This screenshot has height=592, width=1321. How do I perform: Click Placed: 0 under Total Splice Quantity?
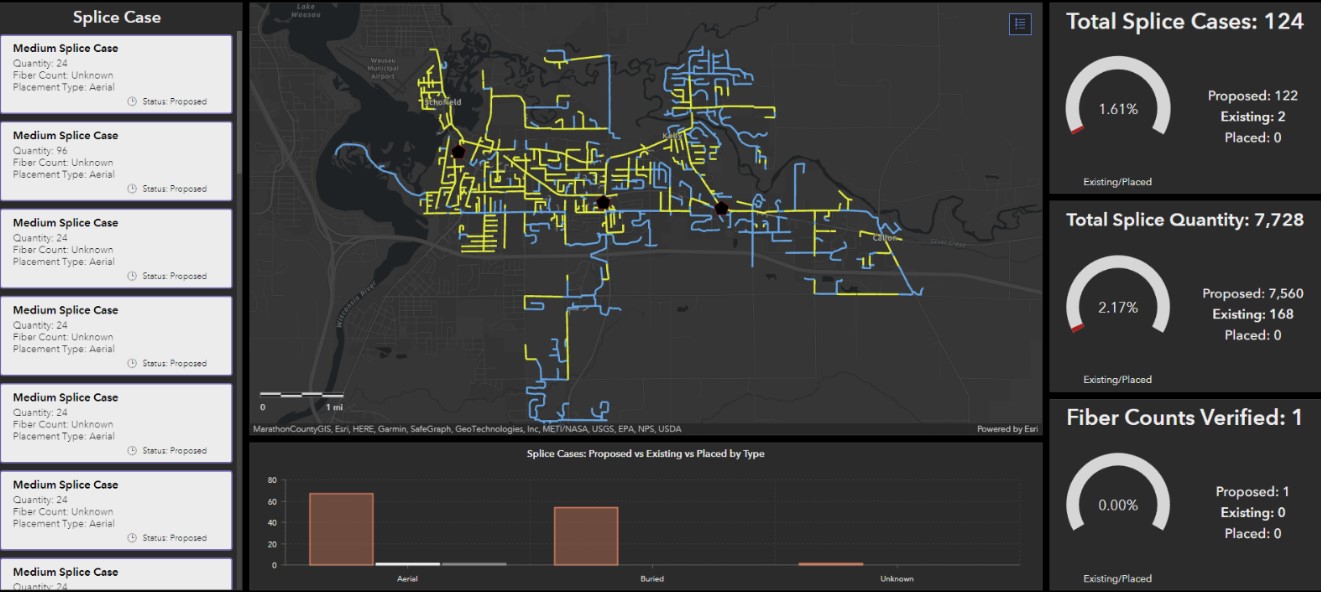point(1253,336)
